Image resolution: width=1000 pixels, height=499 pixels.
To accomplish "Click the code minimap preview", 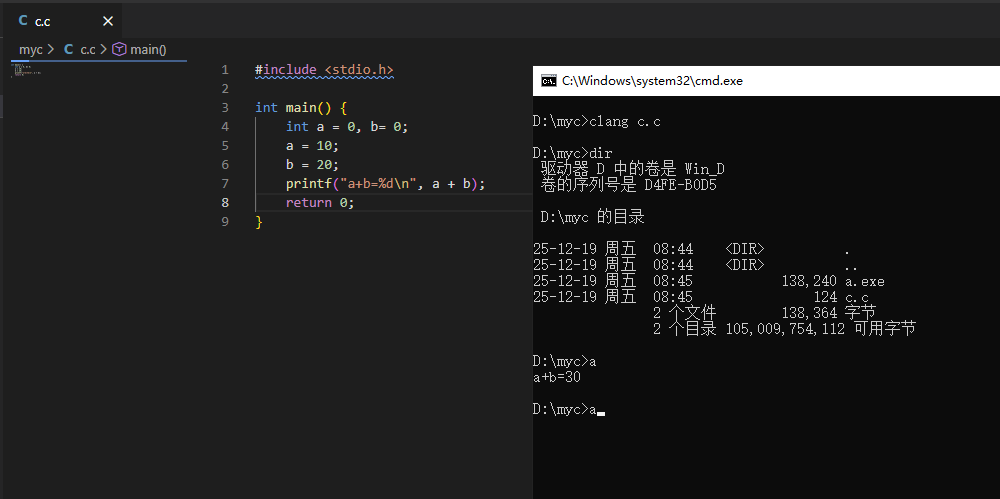I will click(x=28, y=71).
